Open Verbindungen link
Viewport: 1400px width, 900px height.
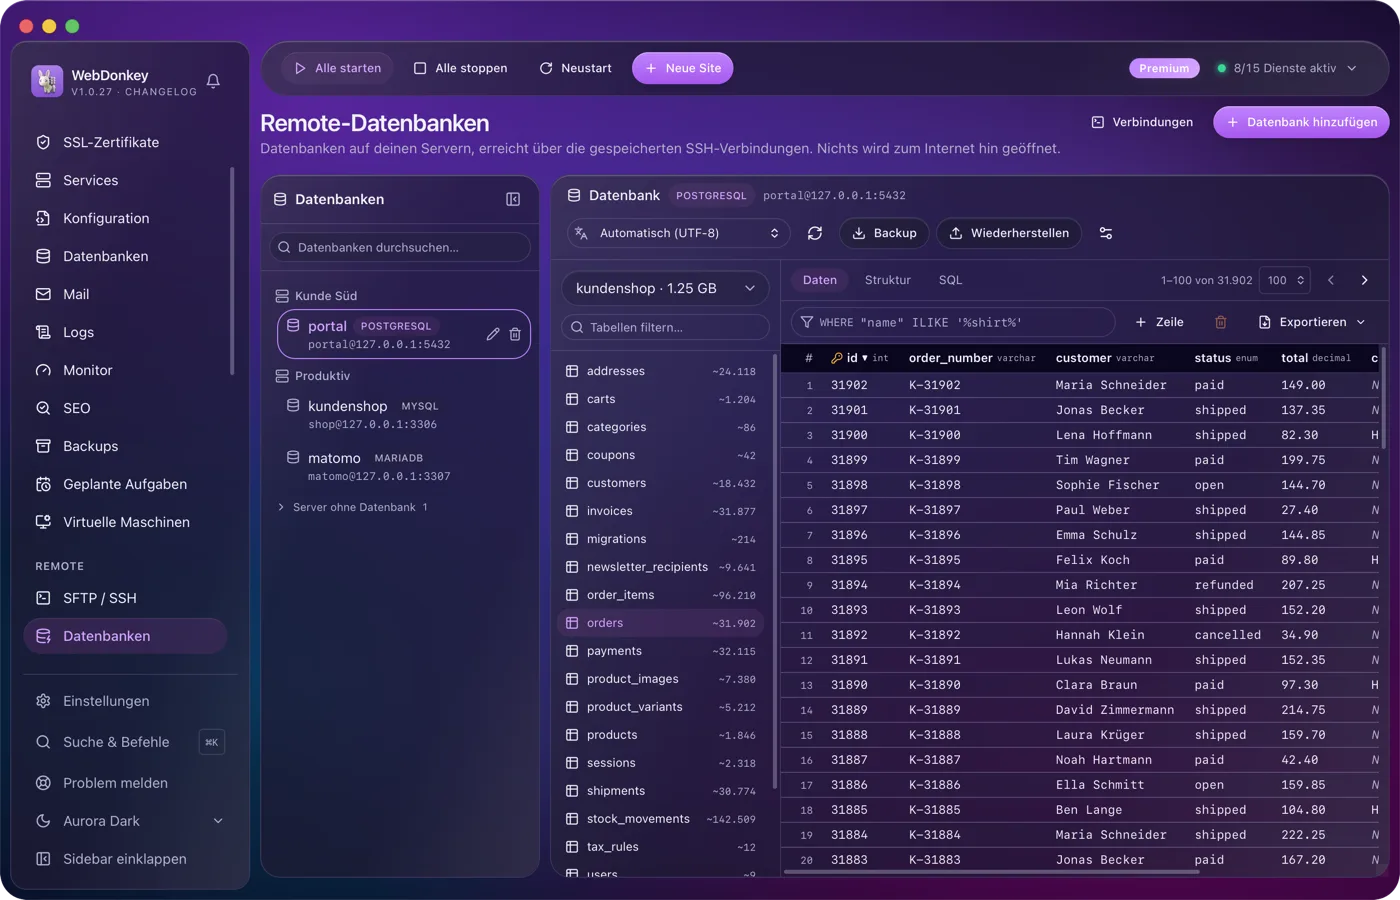1142,122
